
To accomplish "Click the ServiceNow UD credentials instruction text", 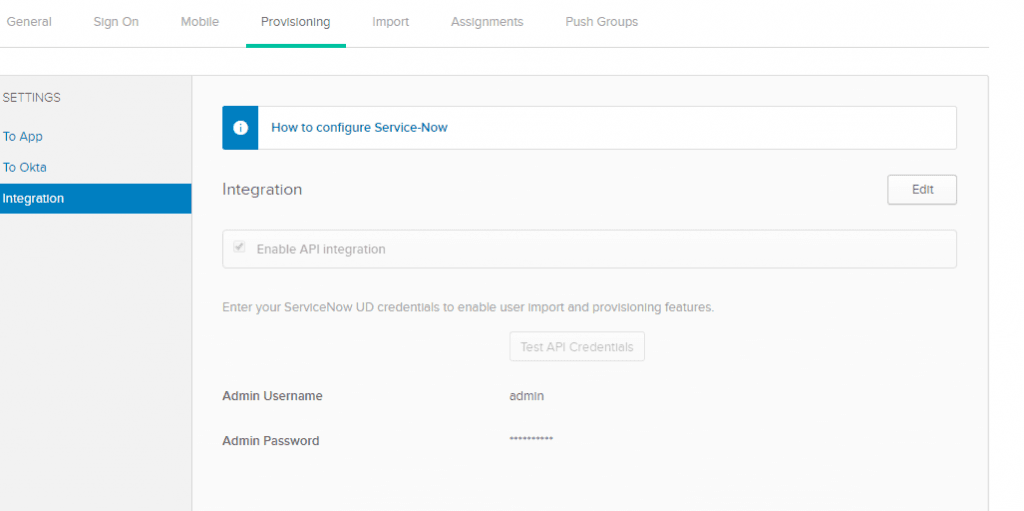I will point(468,307).
